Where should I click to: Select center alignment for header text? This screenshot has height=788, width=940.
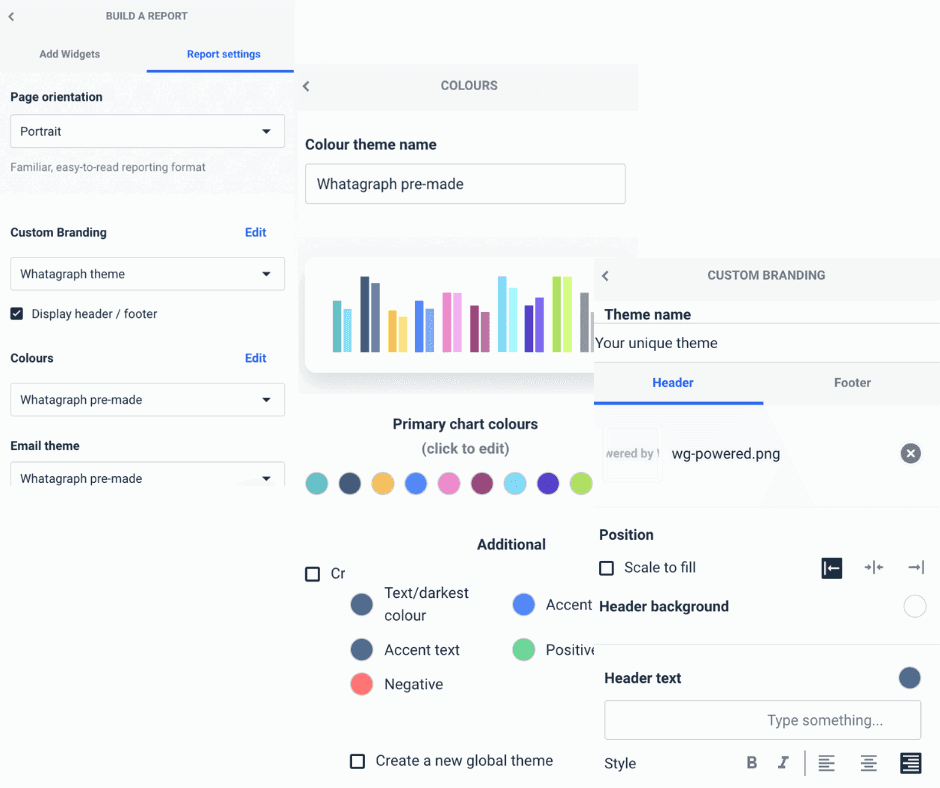[868, 763]
